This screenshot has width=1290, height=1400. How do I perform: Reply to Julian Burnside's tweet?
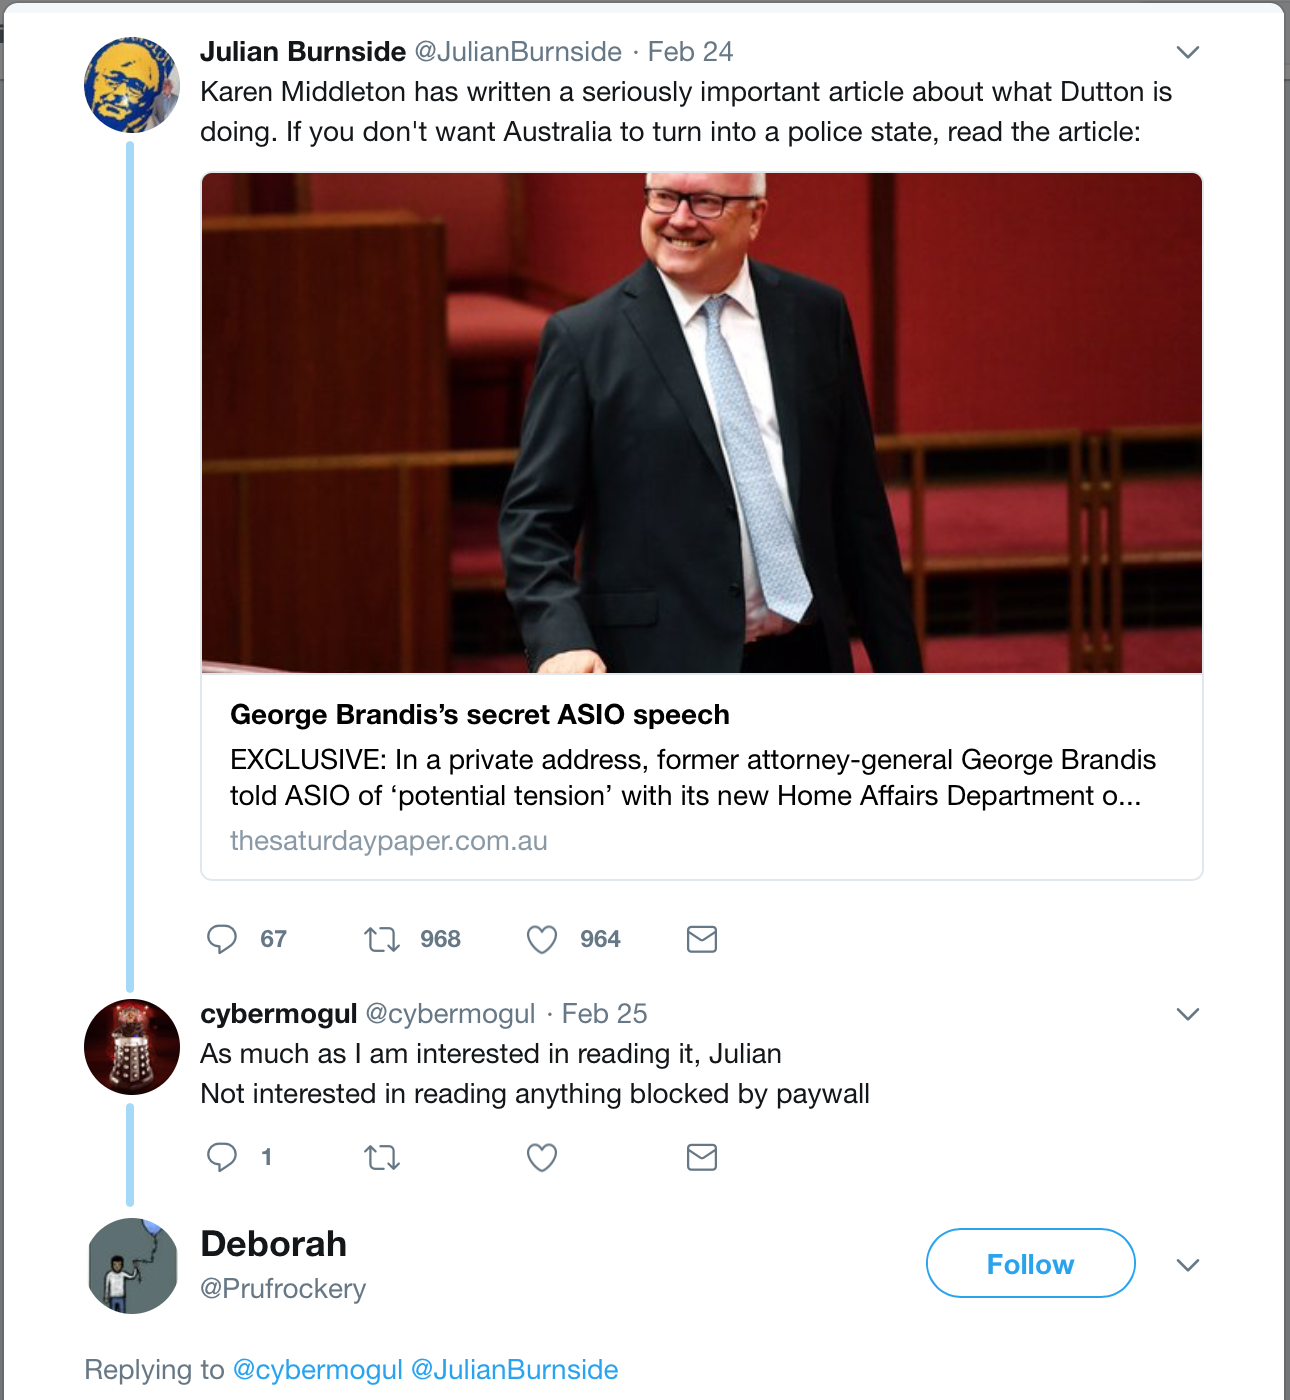(x=221, y=939)
